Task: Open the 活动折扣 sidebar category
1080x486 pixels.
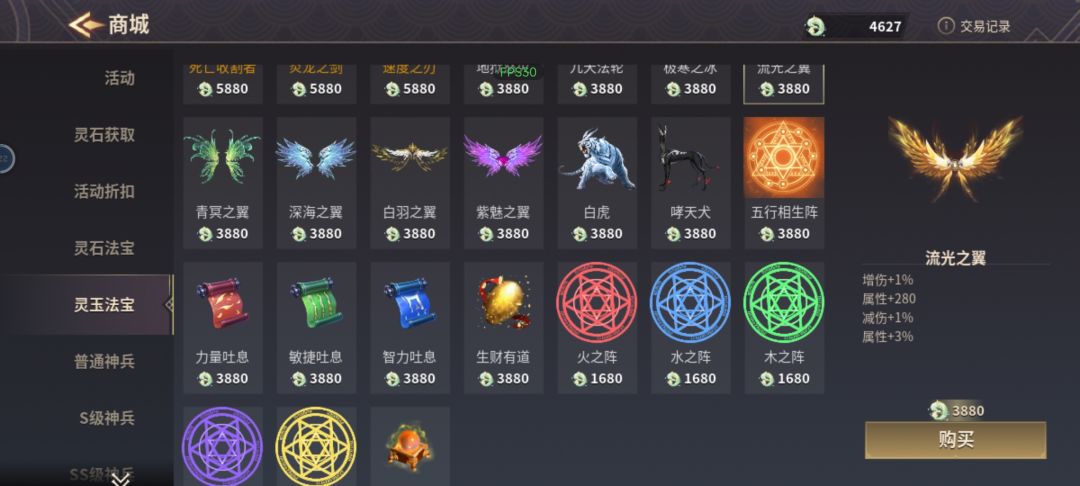Action: point(104,191)
